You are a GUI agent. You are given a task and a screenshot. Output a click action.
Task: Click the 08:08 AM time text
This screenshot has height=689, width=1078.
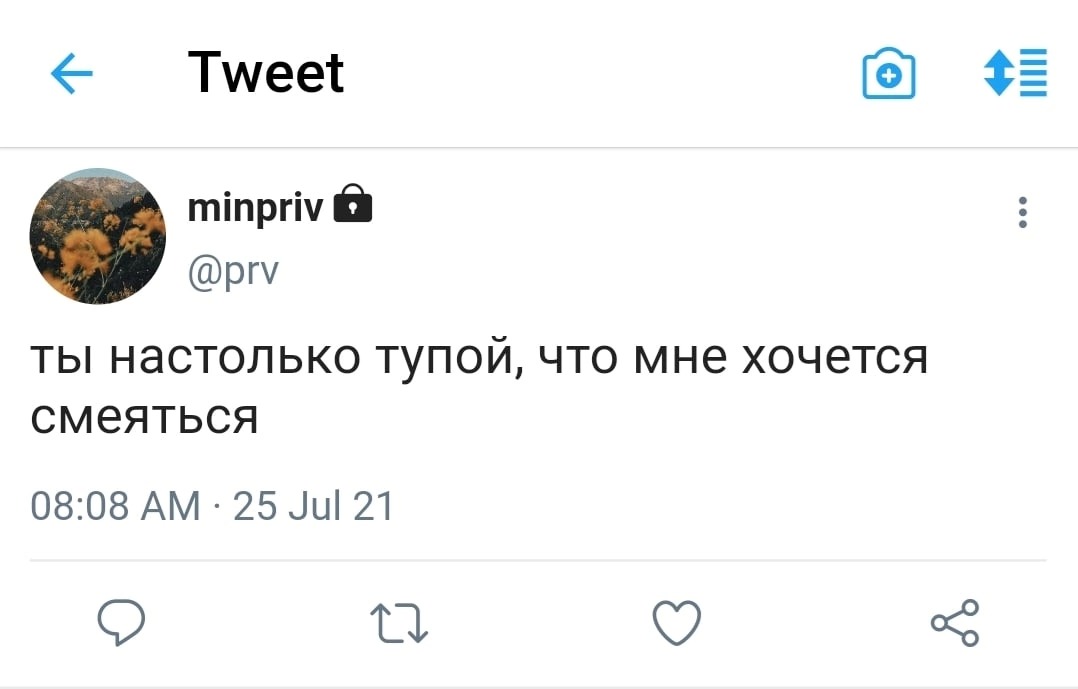[116, 506]
